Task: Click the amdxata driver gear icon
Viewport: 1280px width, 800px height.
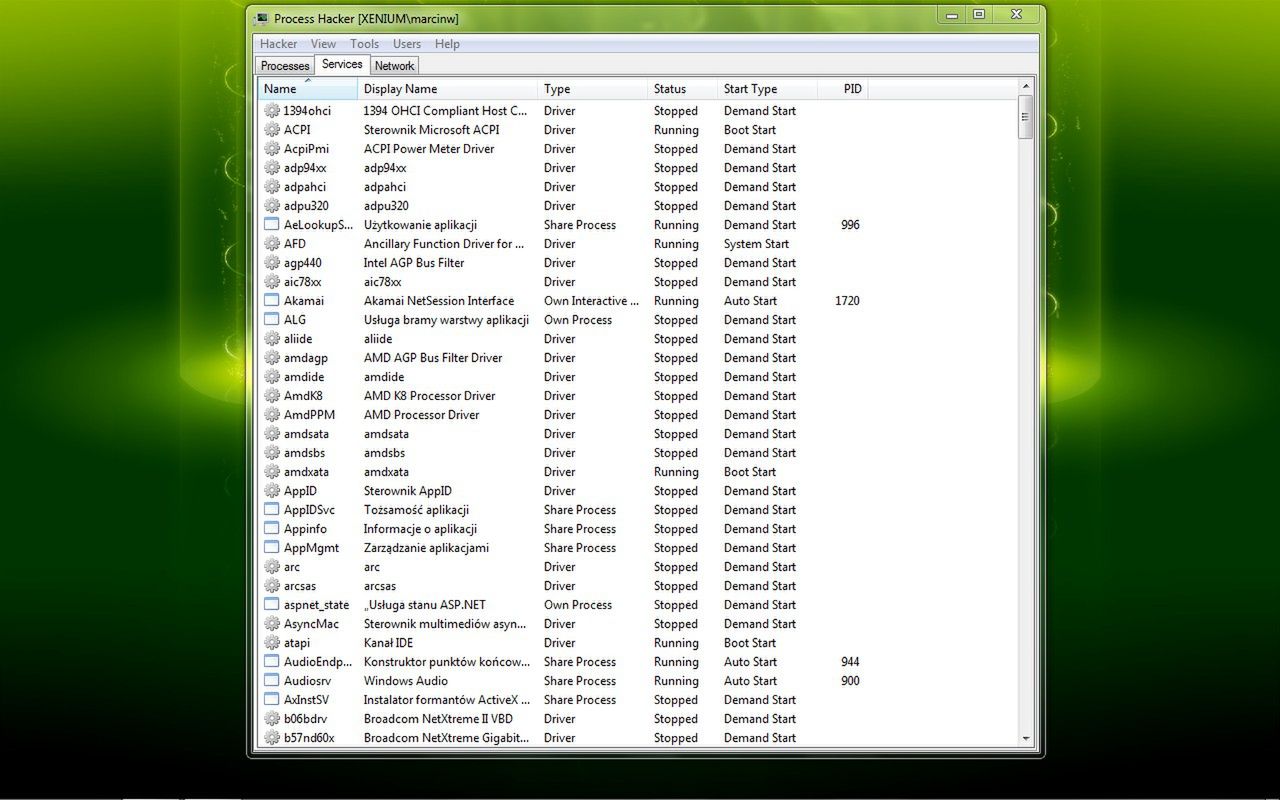Action: (272, 472)
